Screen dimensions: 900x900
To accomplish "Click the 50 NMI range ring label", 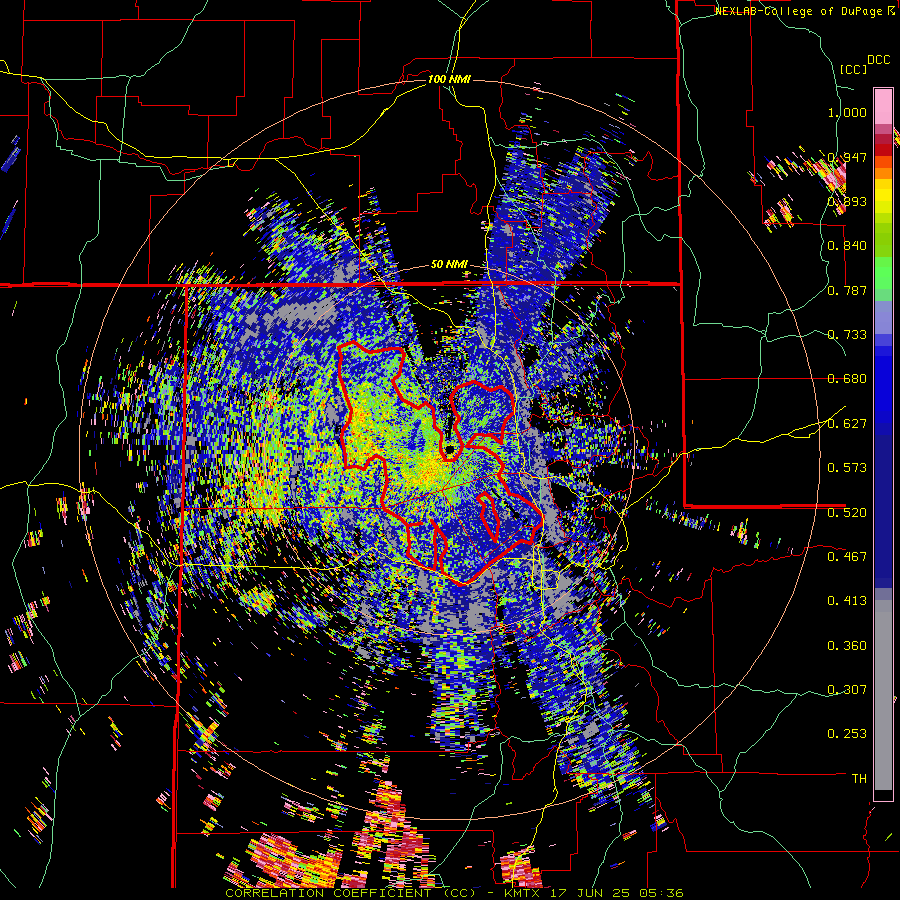I will coord(449,265).
